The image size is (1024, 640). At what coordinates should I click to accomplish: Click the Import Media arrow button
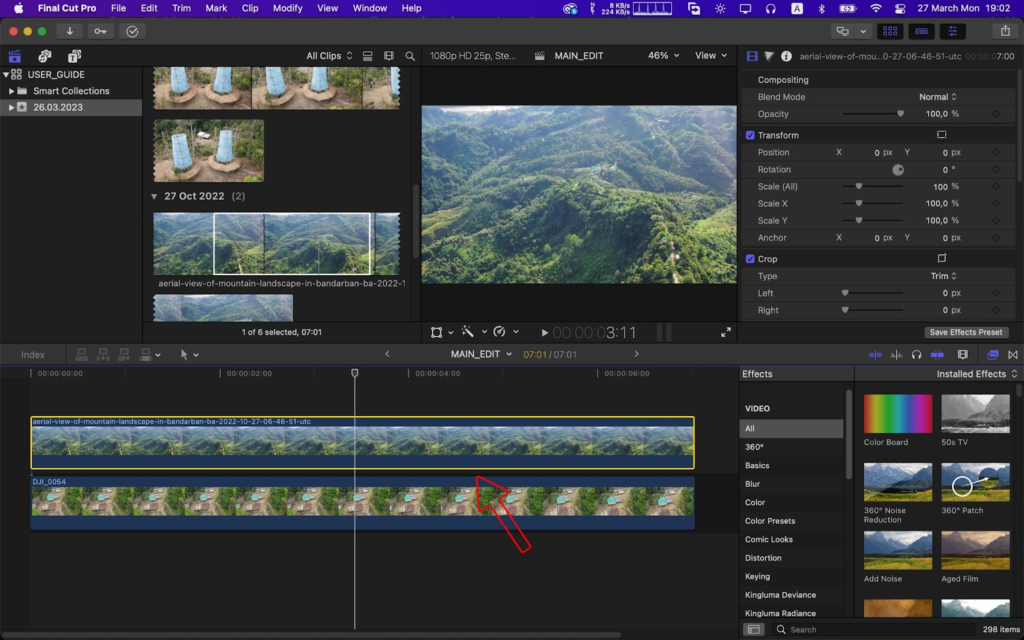click(69, 31)
